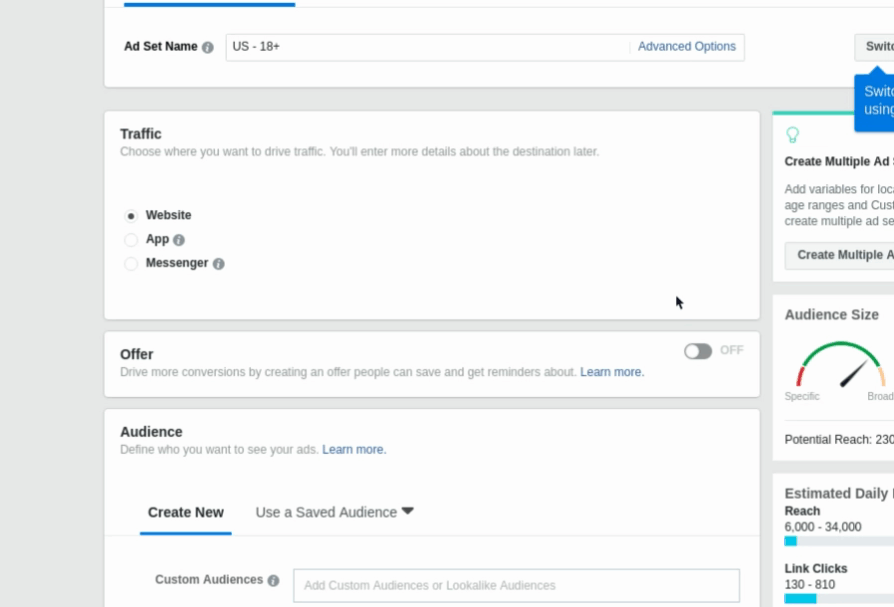Select the App traffic destination
This screenshot has width=894, height=607.
(130, 239)
